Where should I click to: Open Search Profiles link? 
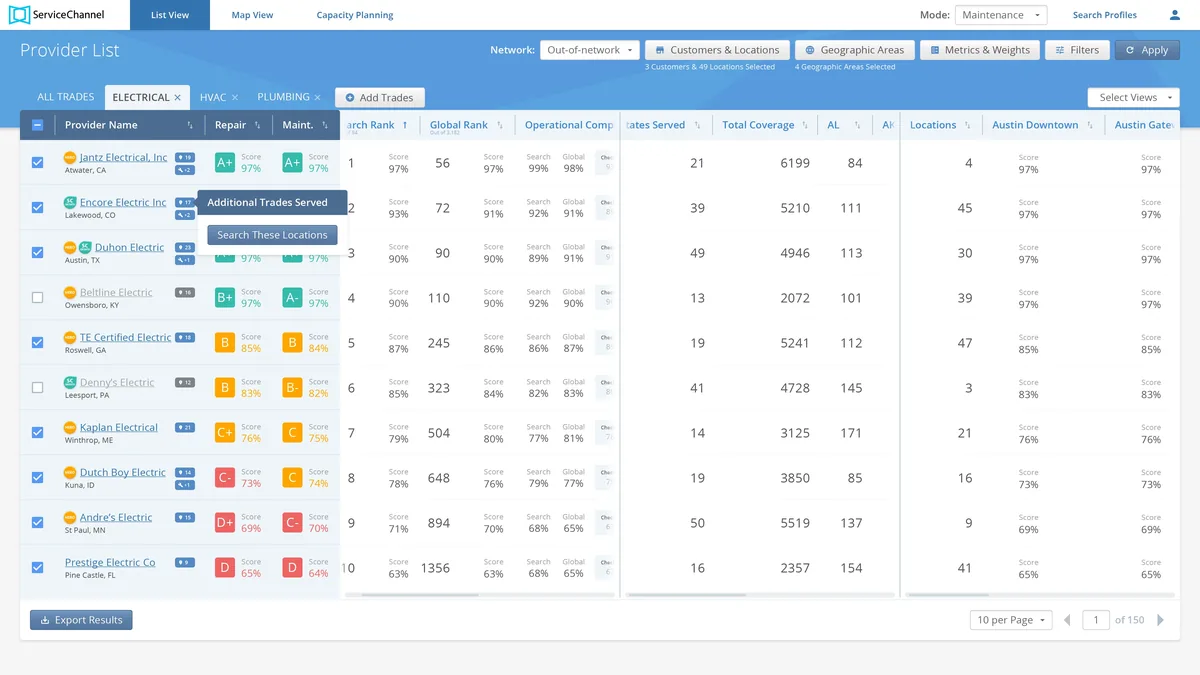pos(1105,15)
